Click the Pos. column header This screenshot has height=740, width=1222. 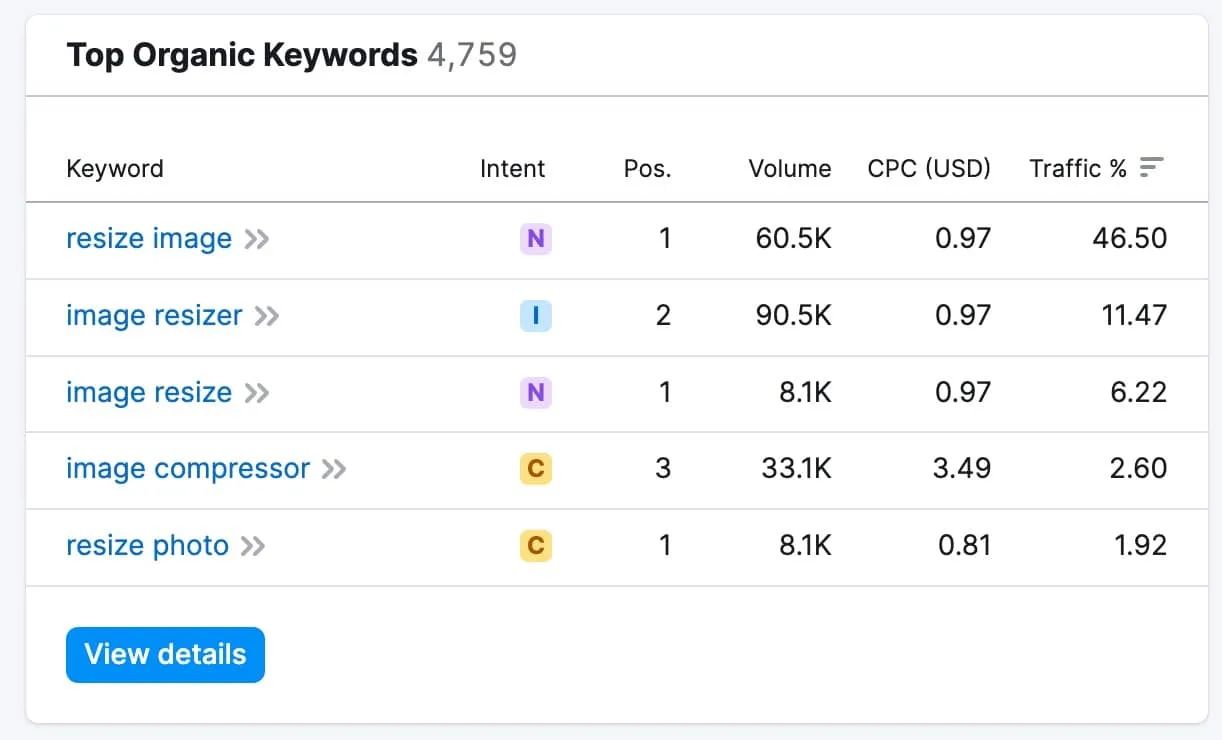(648, 168)
